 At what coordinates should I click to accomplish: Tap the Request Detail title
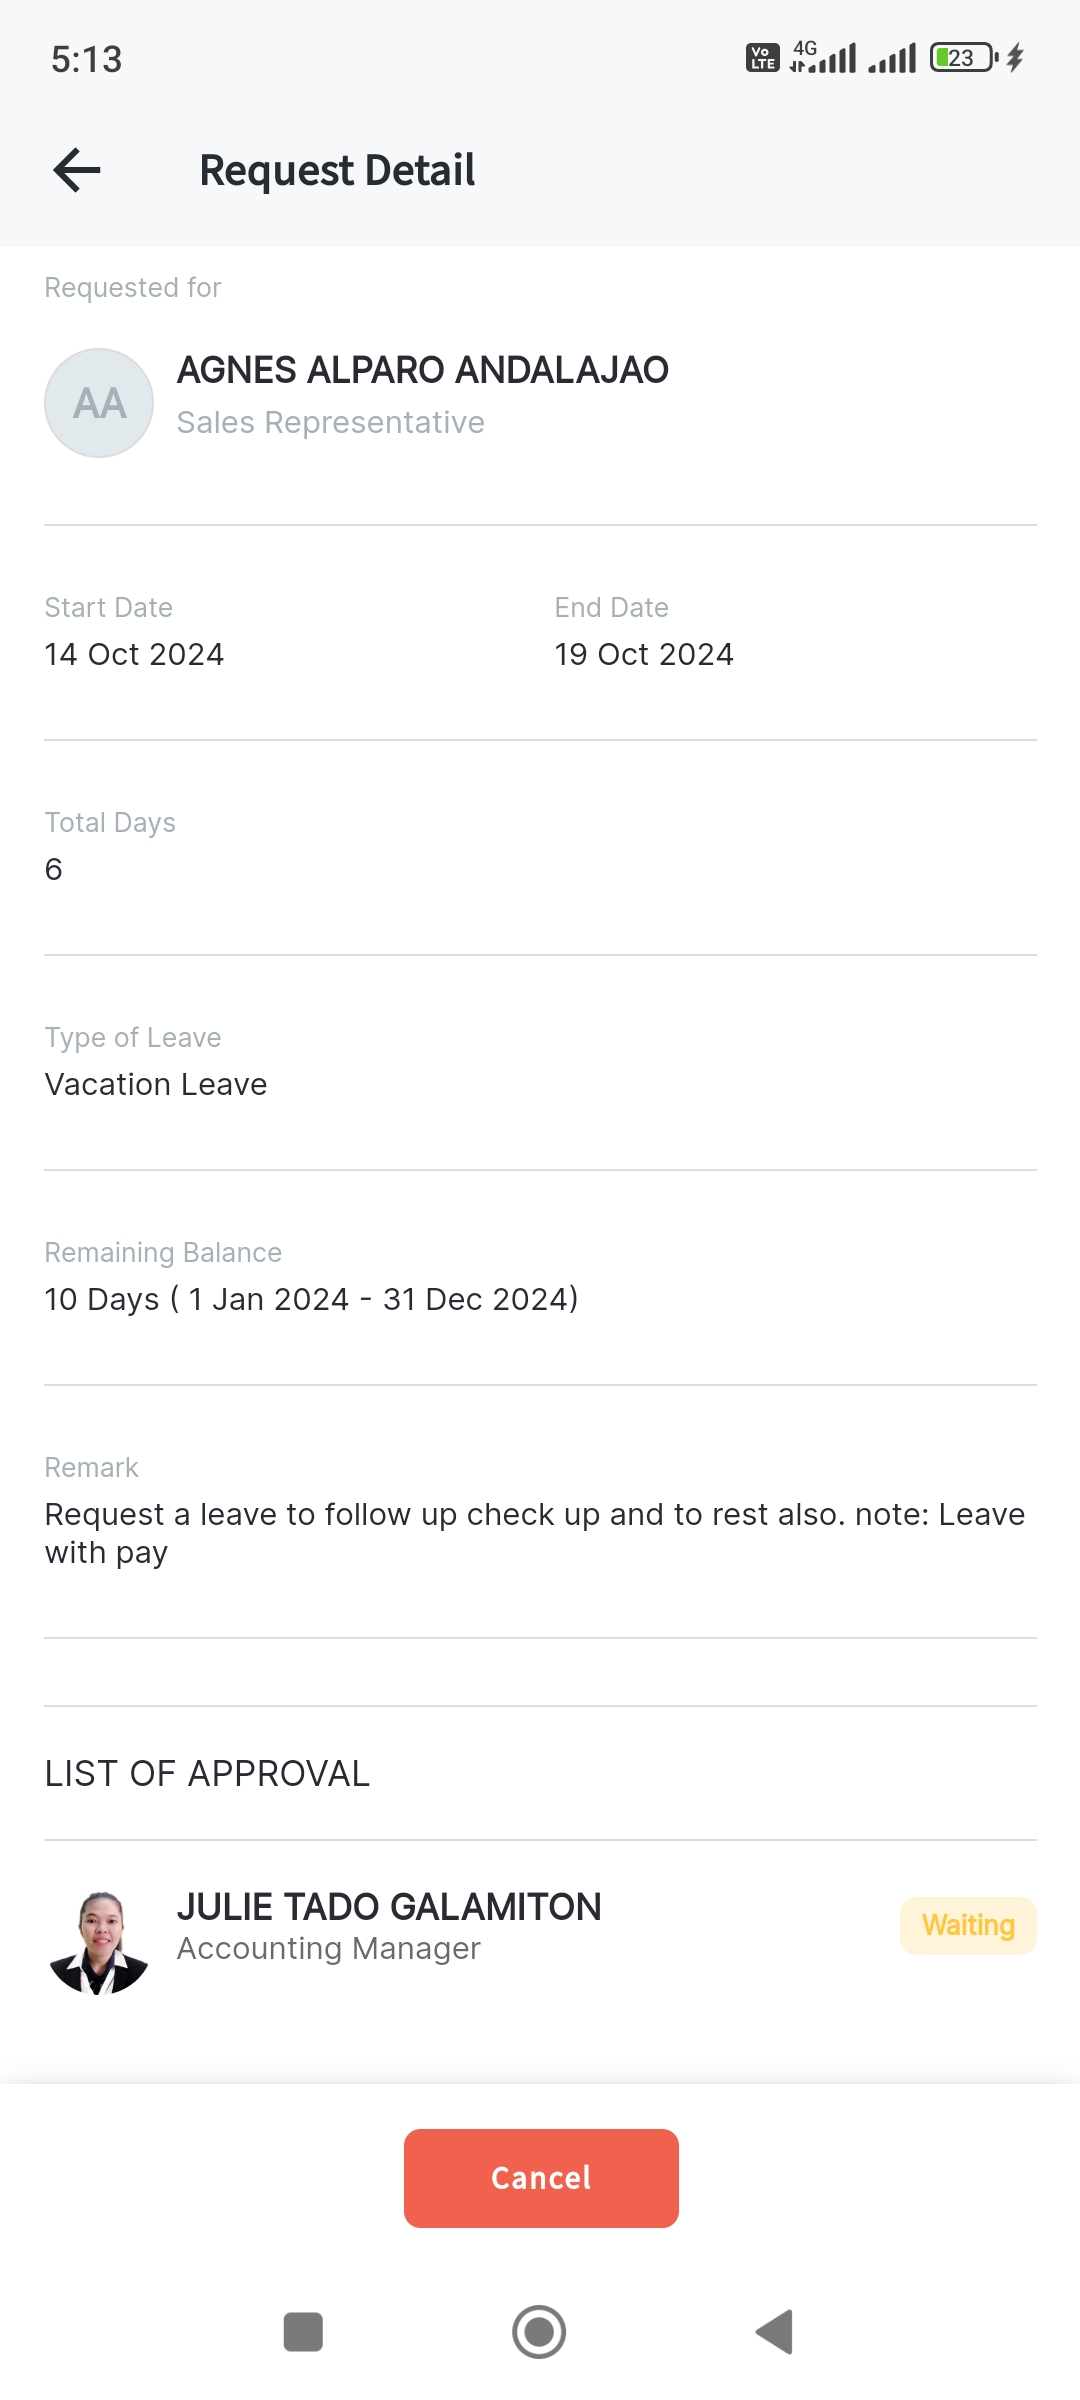point(337,170)
